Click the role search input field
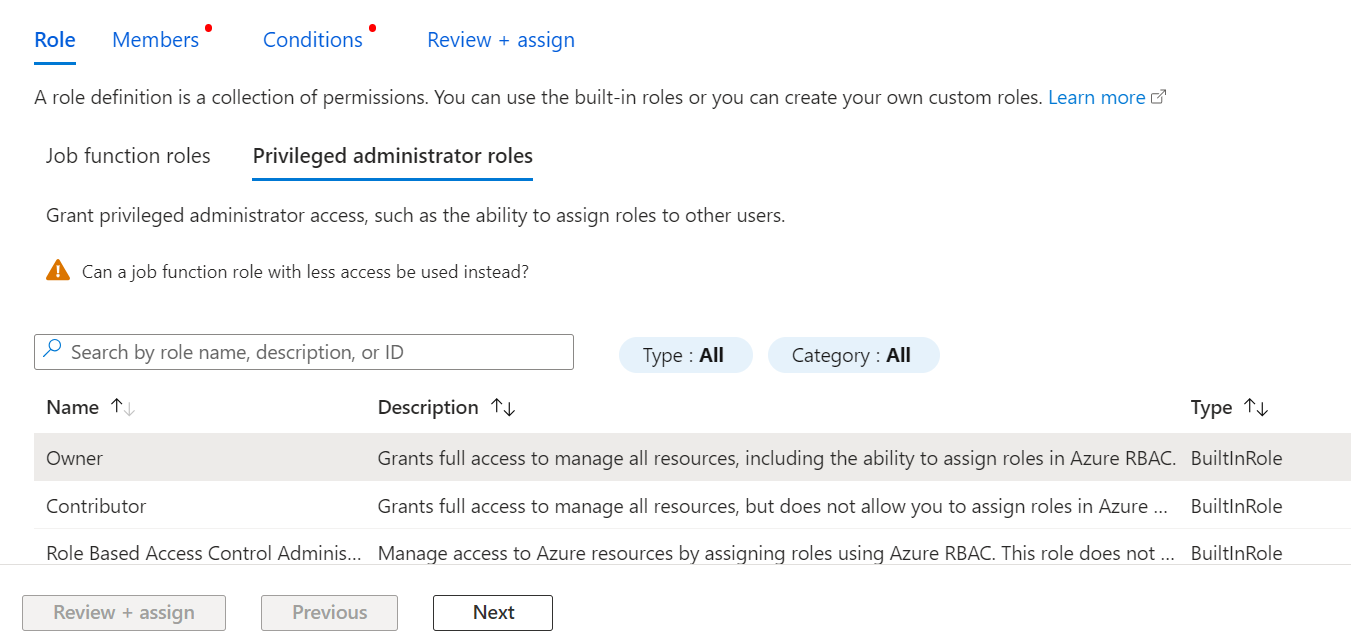Viewport: 1351px width, 642px height. 315,352
